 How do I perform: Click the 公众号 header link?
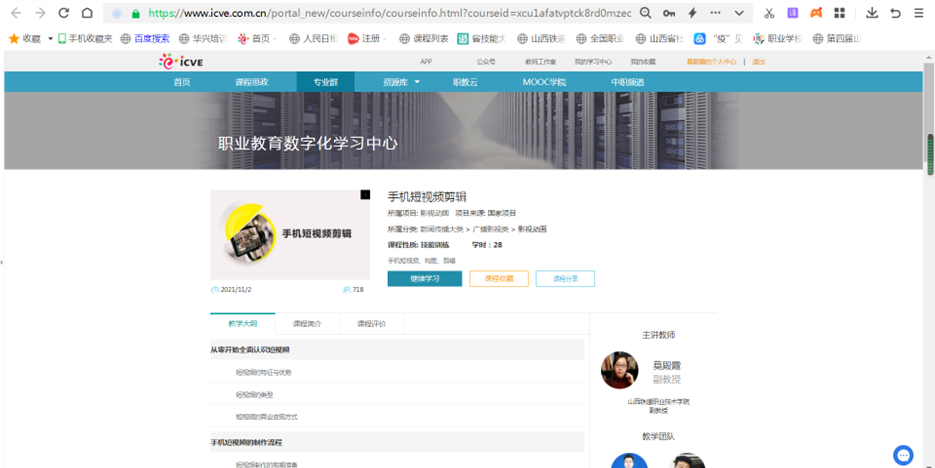[485, 62]
